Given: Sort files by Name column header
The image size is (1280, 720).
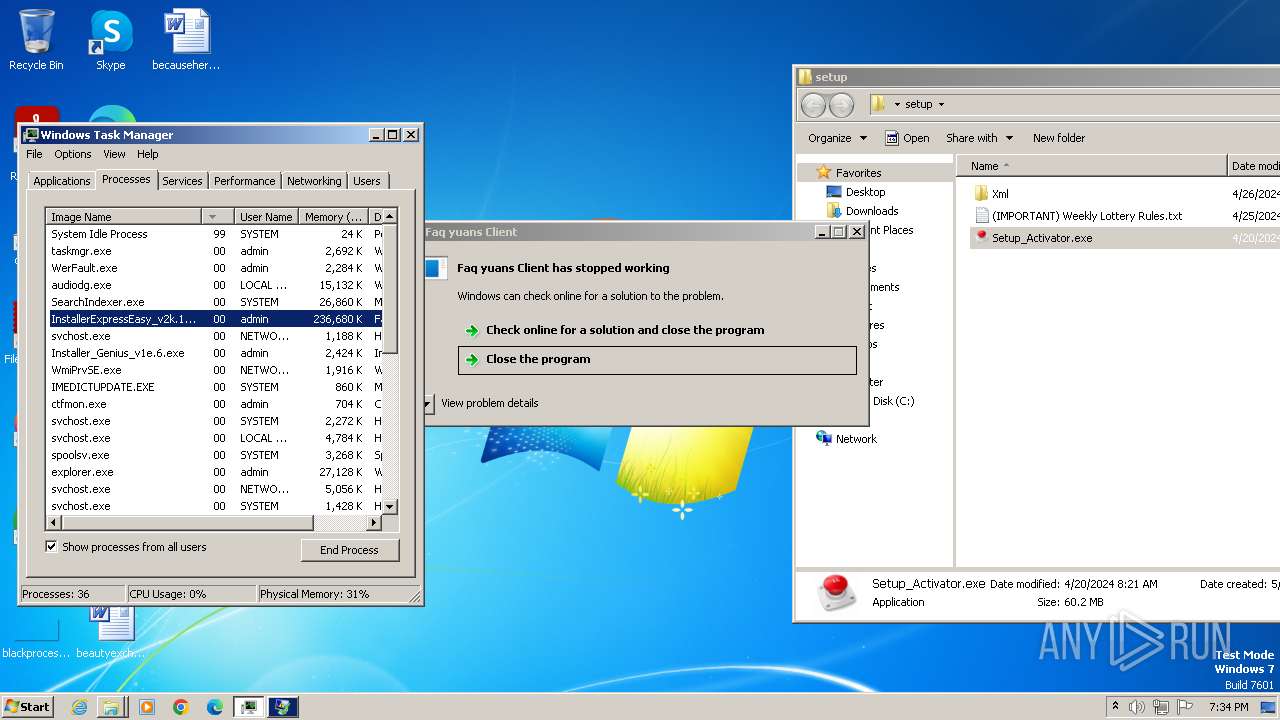Looking at the screenshot, I should tap(1092, 166).
